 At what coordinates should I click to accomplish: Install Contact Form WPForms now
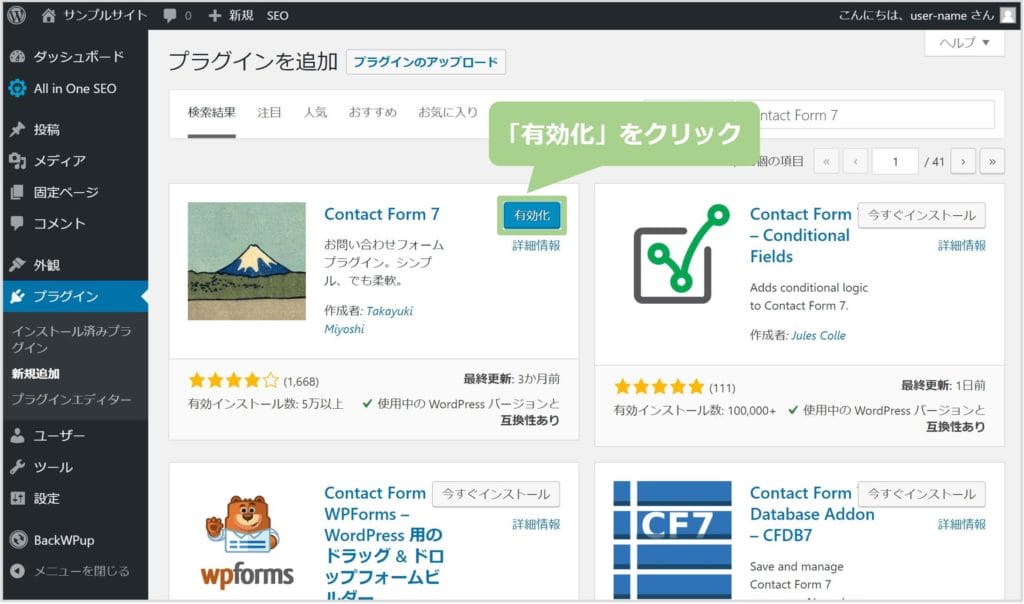(496, 494)
